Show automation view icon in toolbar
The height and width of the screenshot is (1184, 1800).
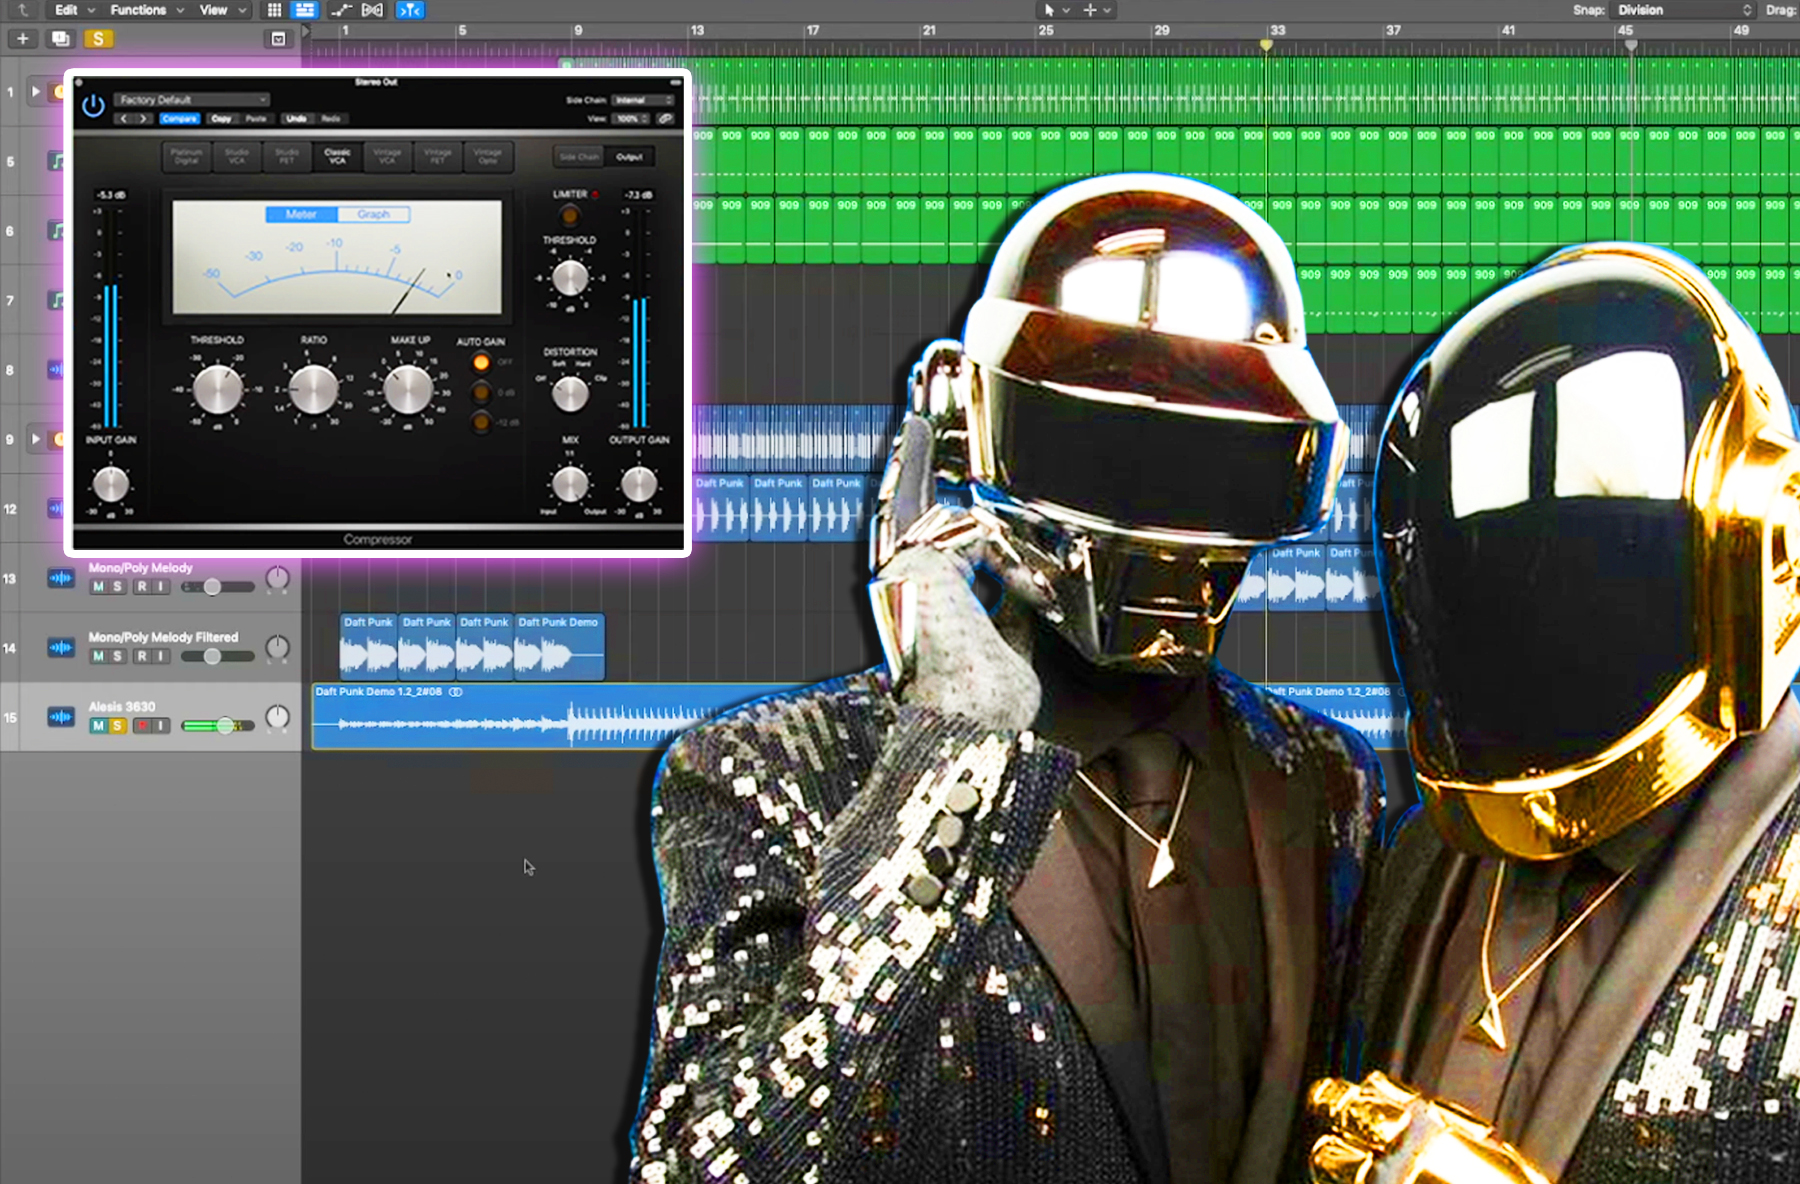coord(341,10)
